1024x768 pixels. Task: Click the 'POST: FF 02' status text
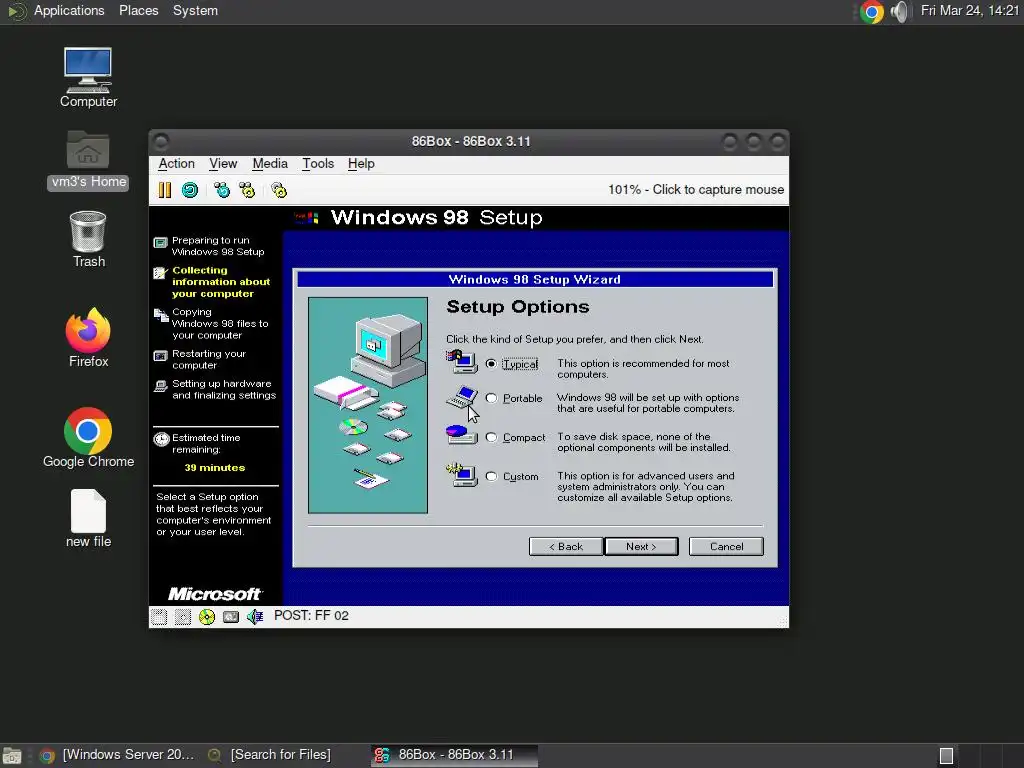click(x=311, y=616)
